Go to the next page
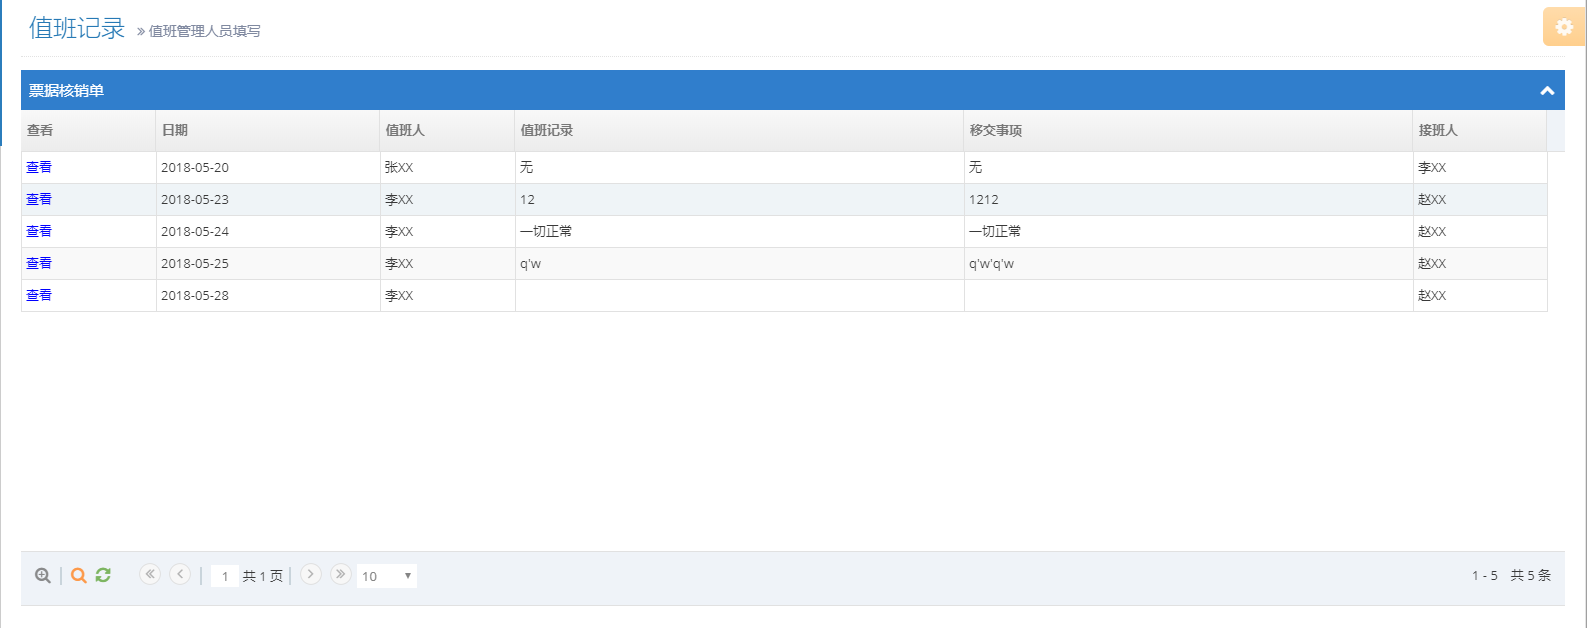The image size is (1587, 628). (x=311, y=574)
